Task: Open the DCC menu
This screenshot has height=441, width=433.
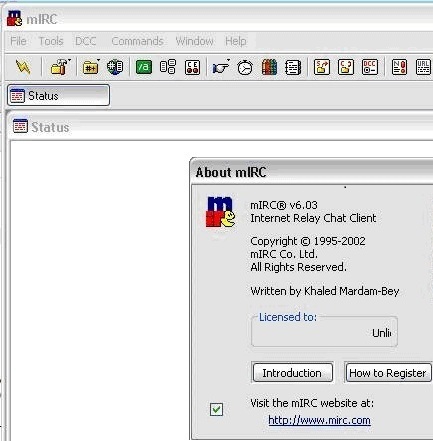Action: pyautogui.click(x=86, y=41)
